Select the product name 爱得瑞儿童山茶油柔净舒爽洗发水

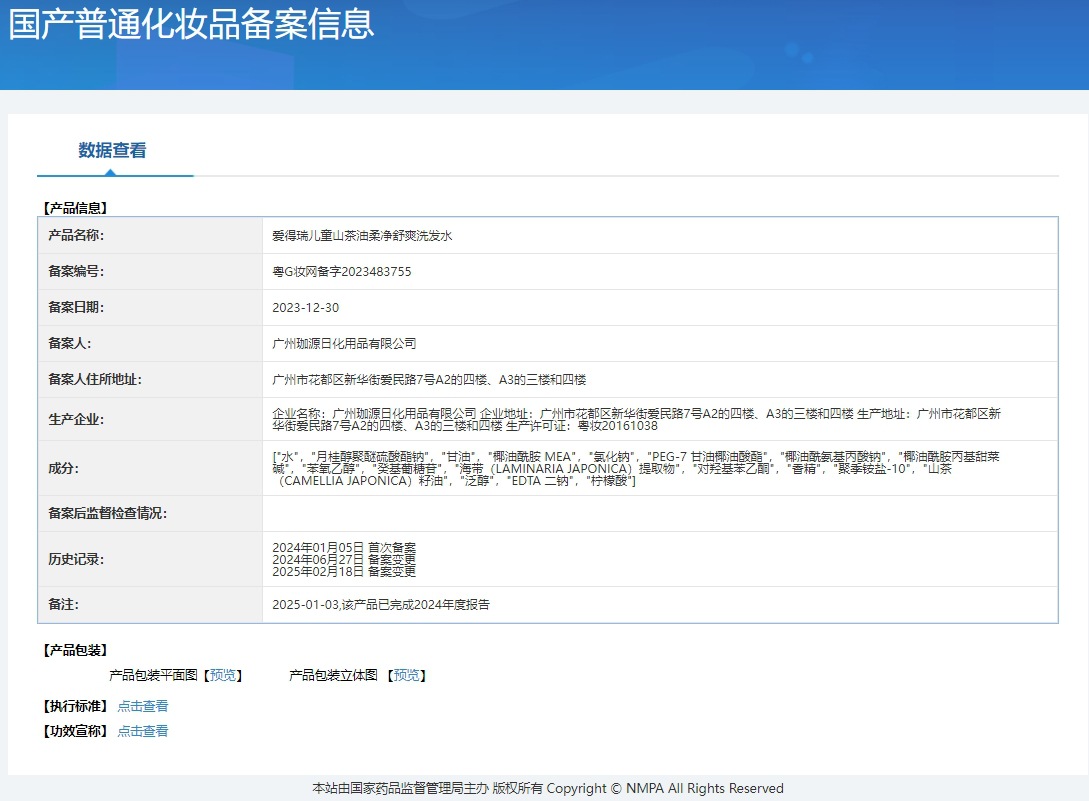[x=363, y=236]
